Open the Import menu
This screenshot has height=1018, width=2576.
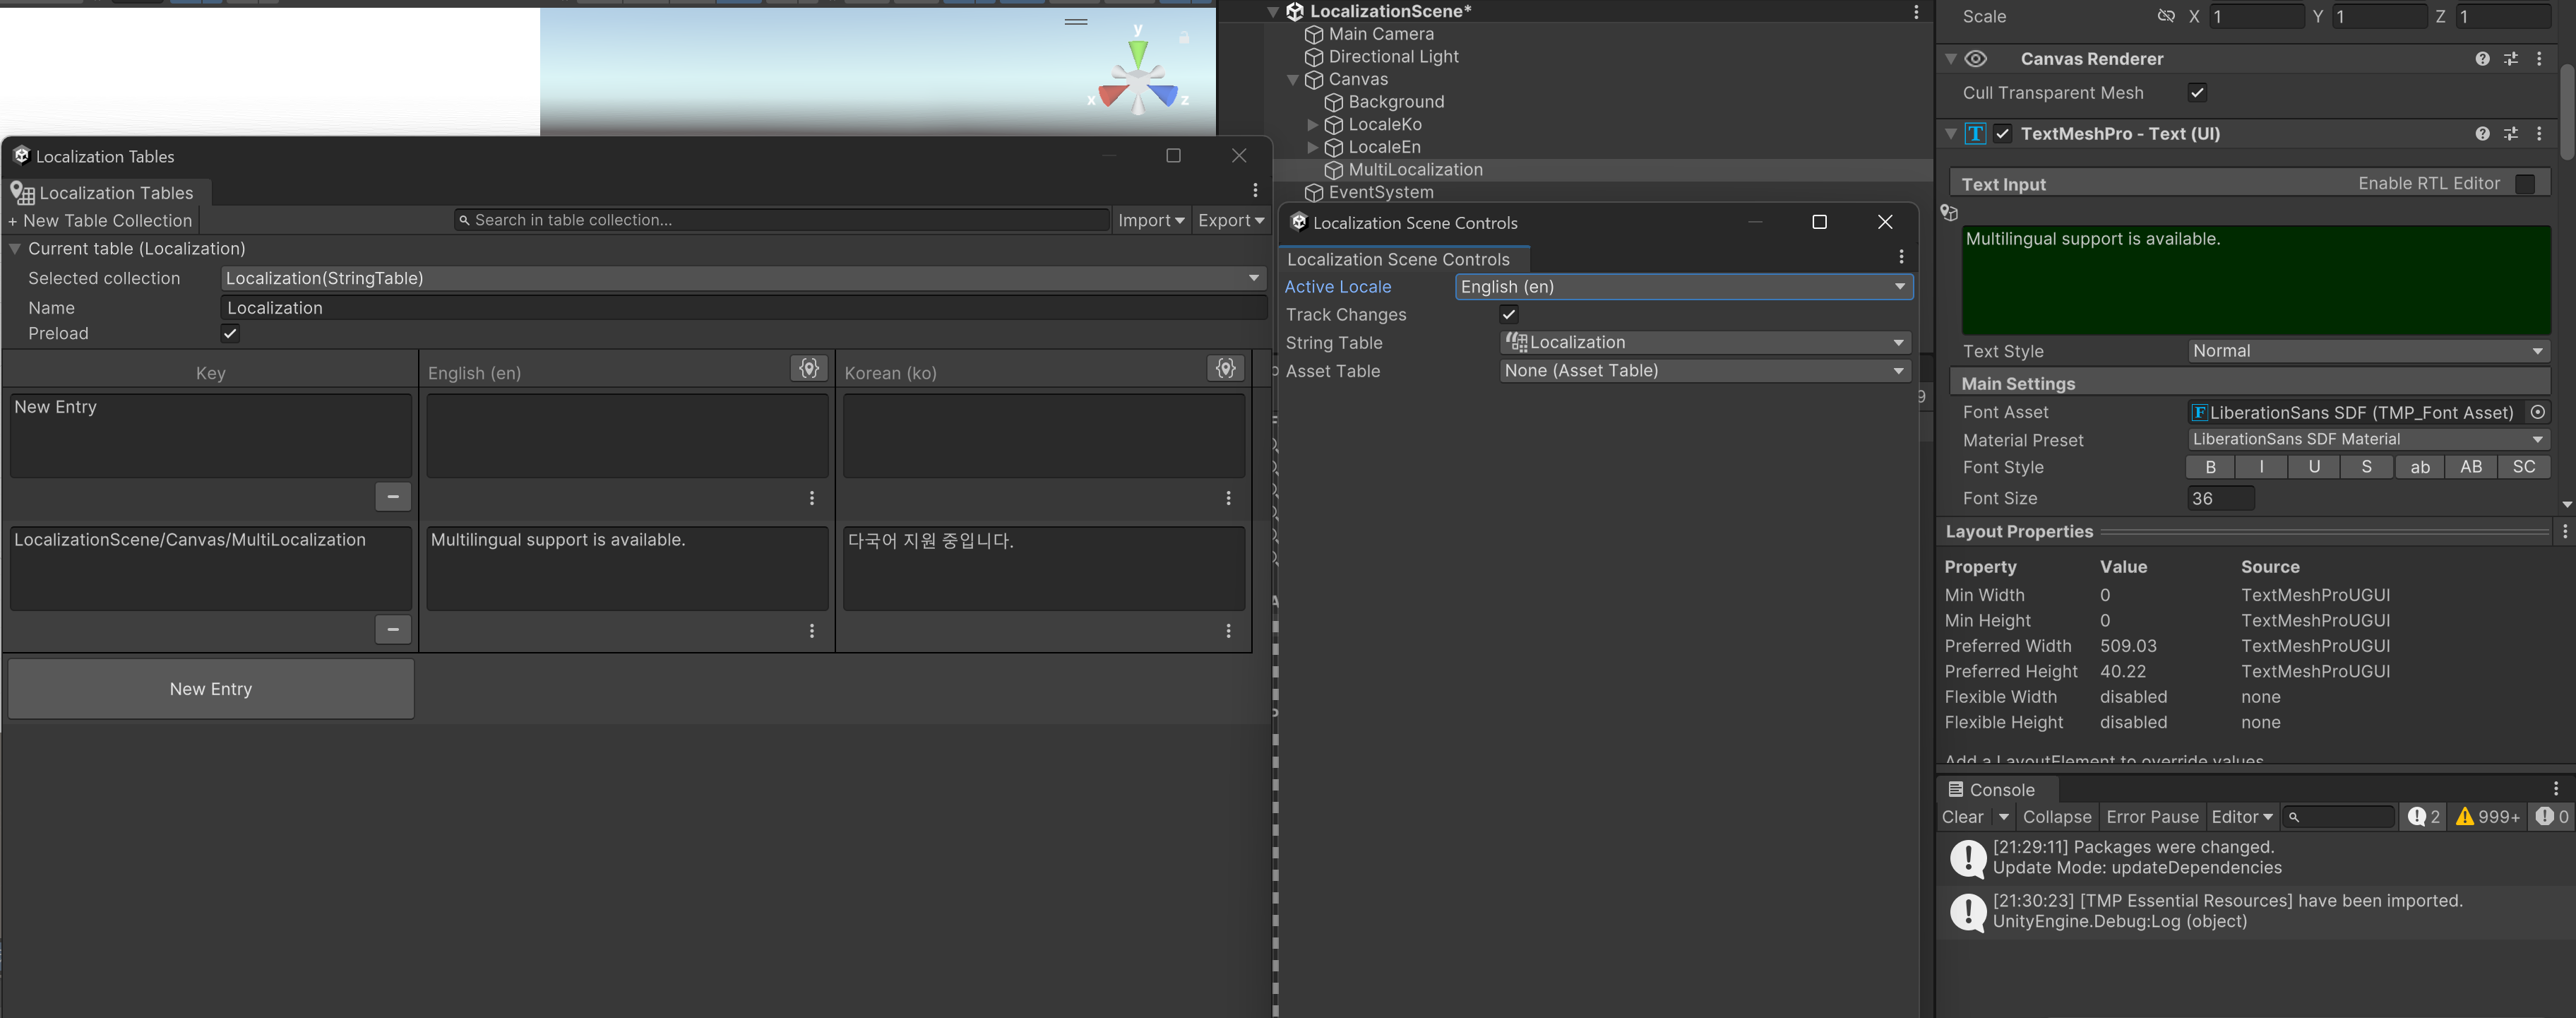(x=1150, y=220)
